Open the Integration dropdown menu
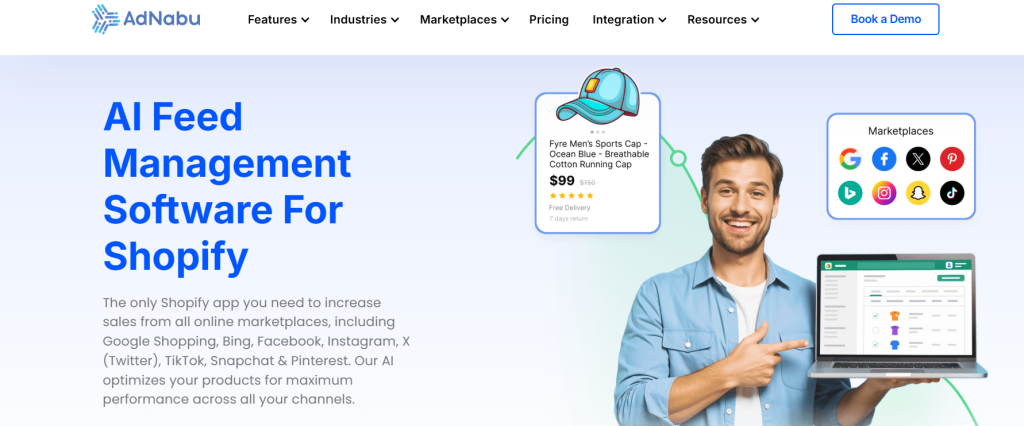The height and width of the screenshot is (426, 1024). click(x=630, y=20)
